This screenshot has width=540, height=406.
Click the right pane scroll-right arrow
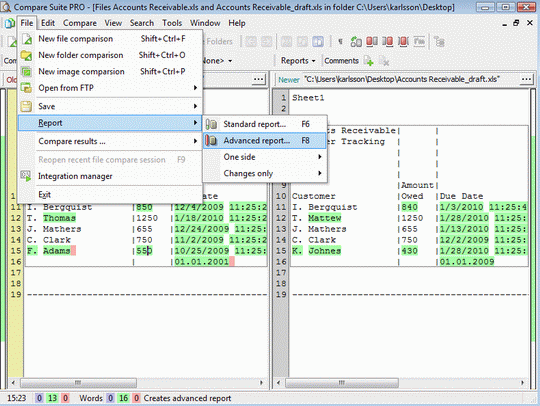[522, 383]
